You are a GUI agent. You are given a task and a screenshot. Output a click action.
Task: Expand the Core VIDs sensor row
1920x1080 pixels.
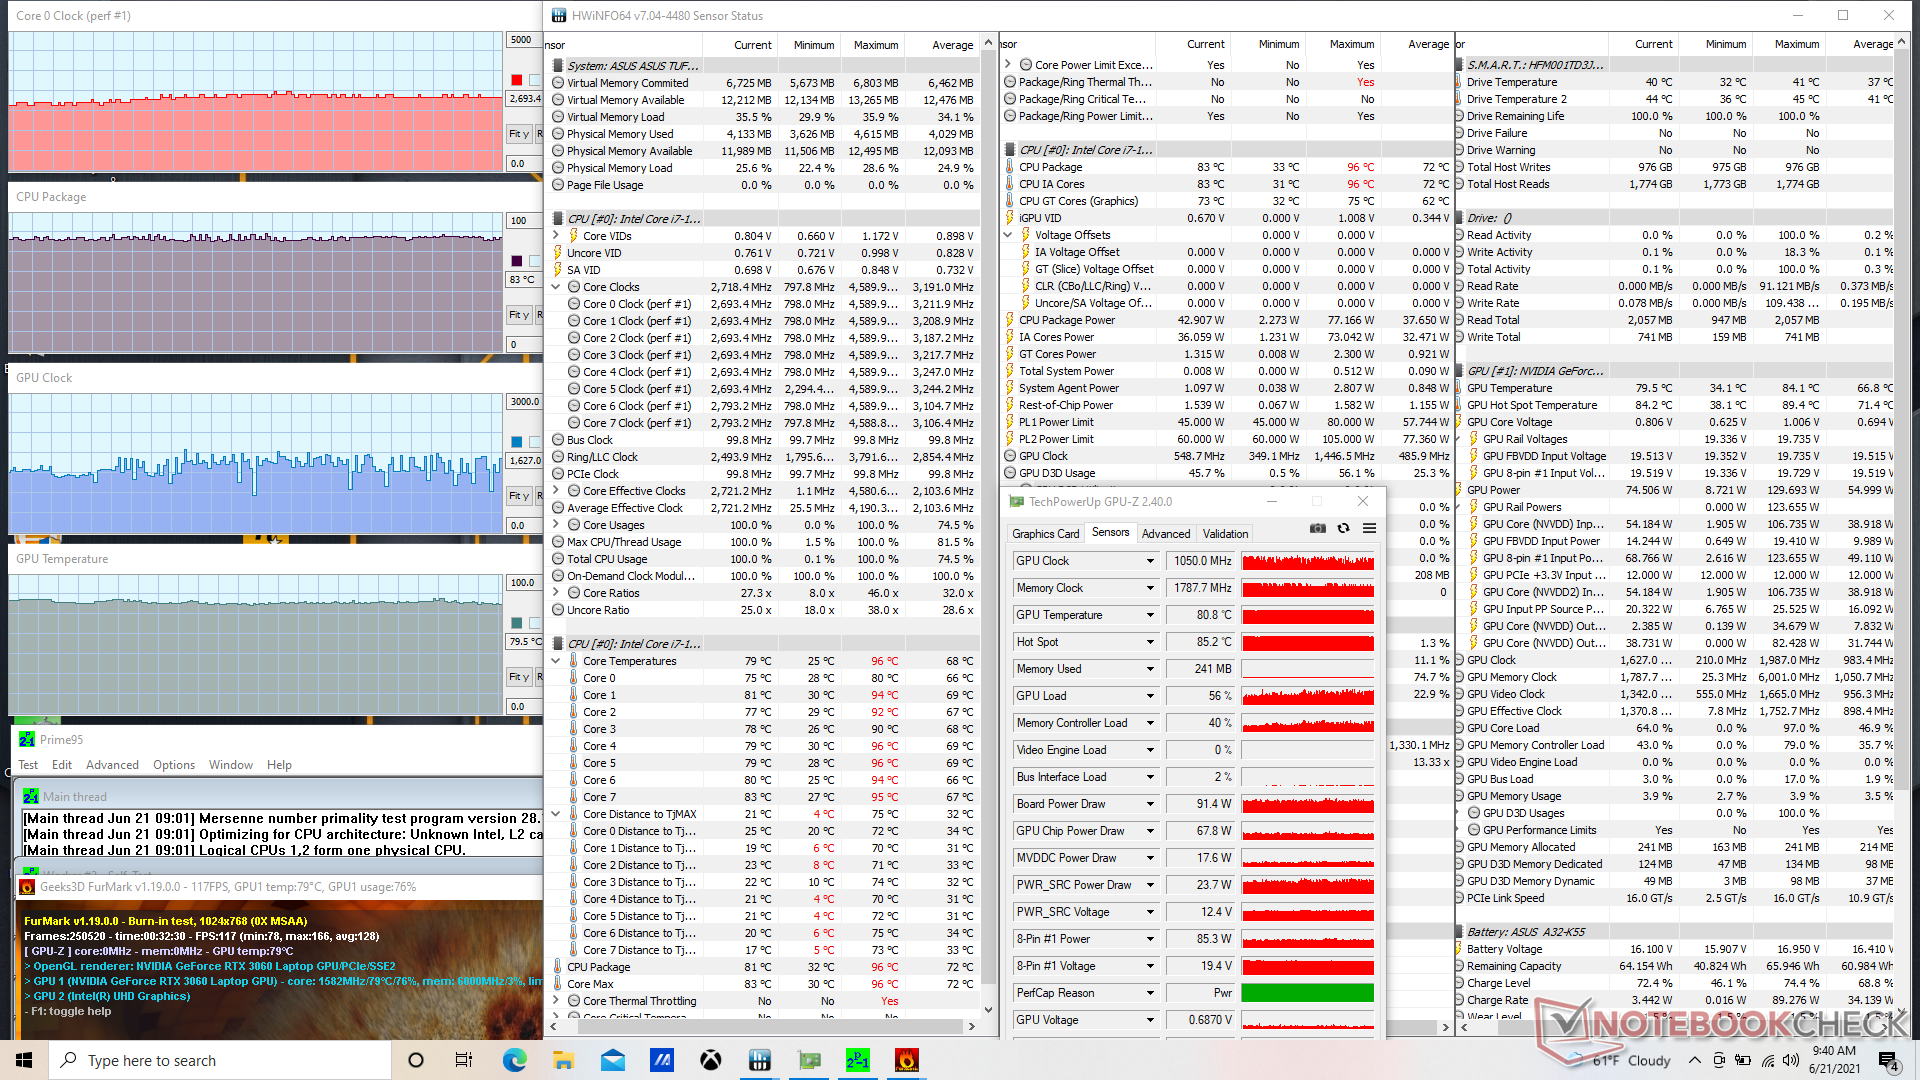556,236
